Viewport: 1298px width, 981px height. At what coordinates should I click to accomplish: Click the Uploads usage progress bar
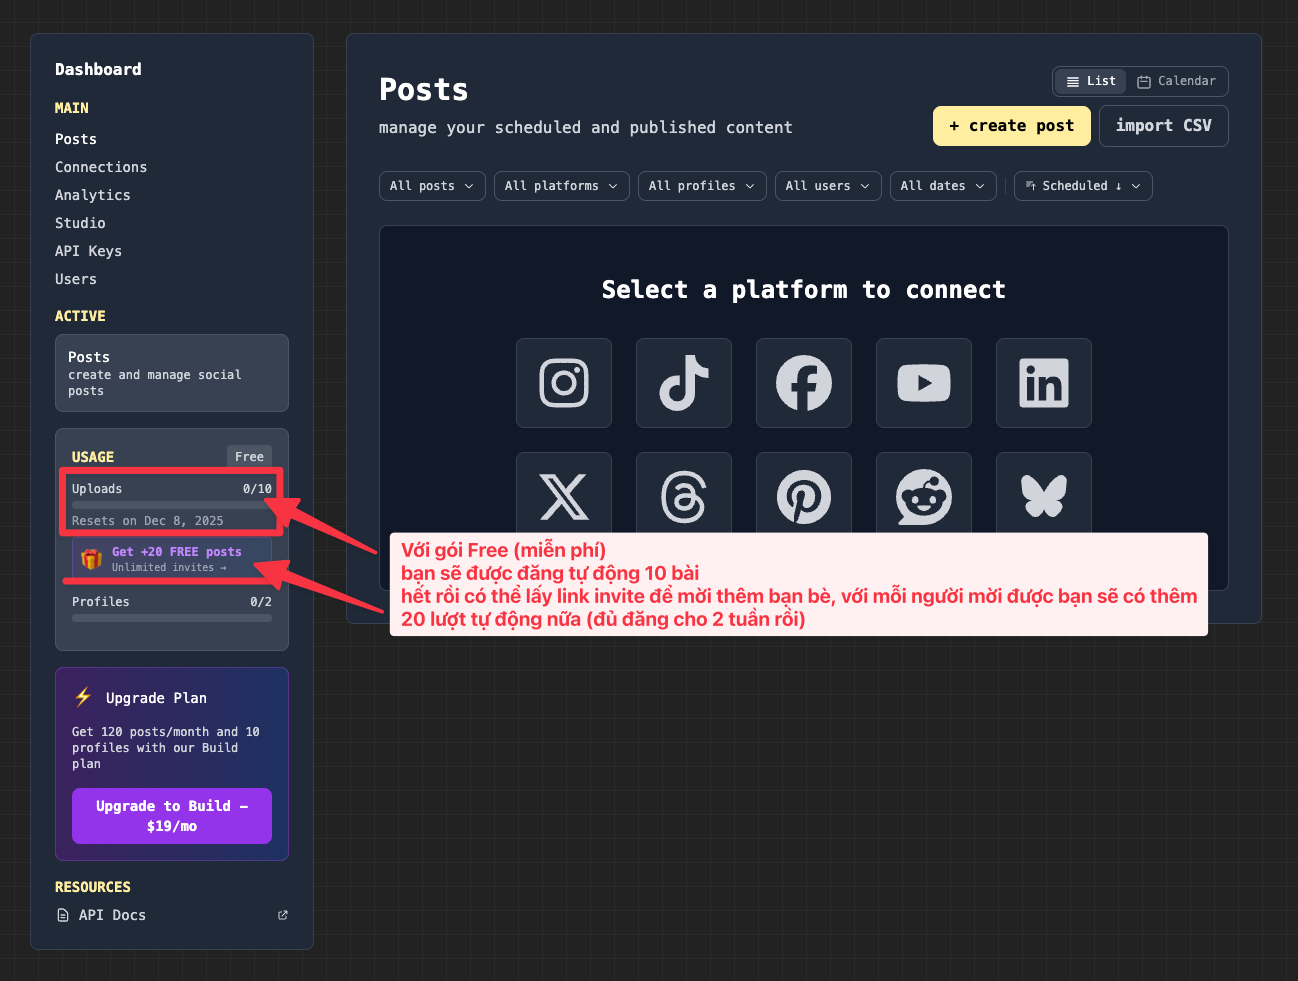pos(171,505)
